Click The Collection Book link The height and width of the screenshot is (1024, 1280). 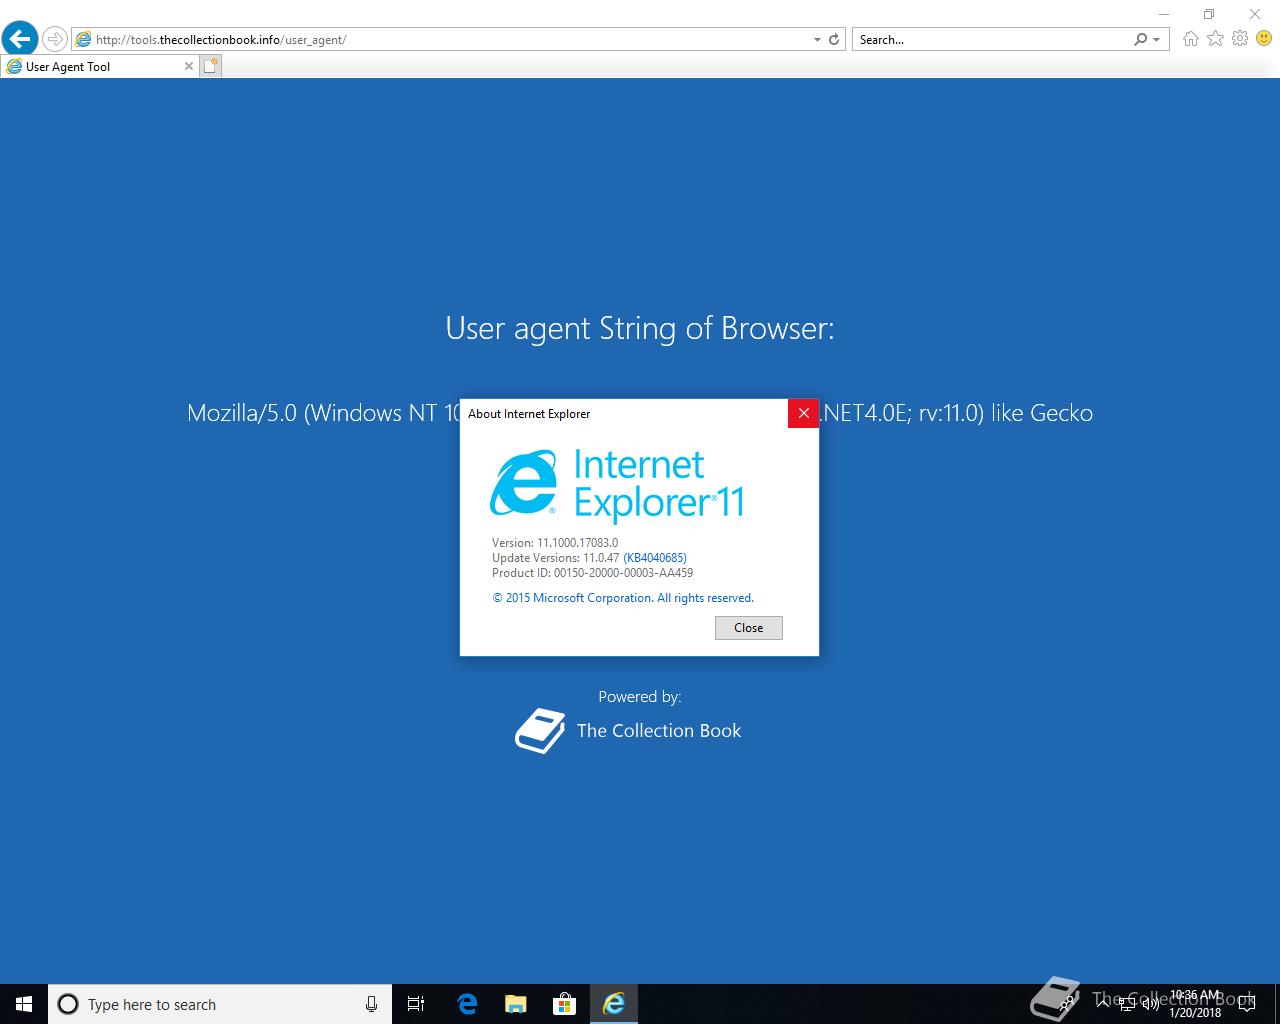coord(659,731)
